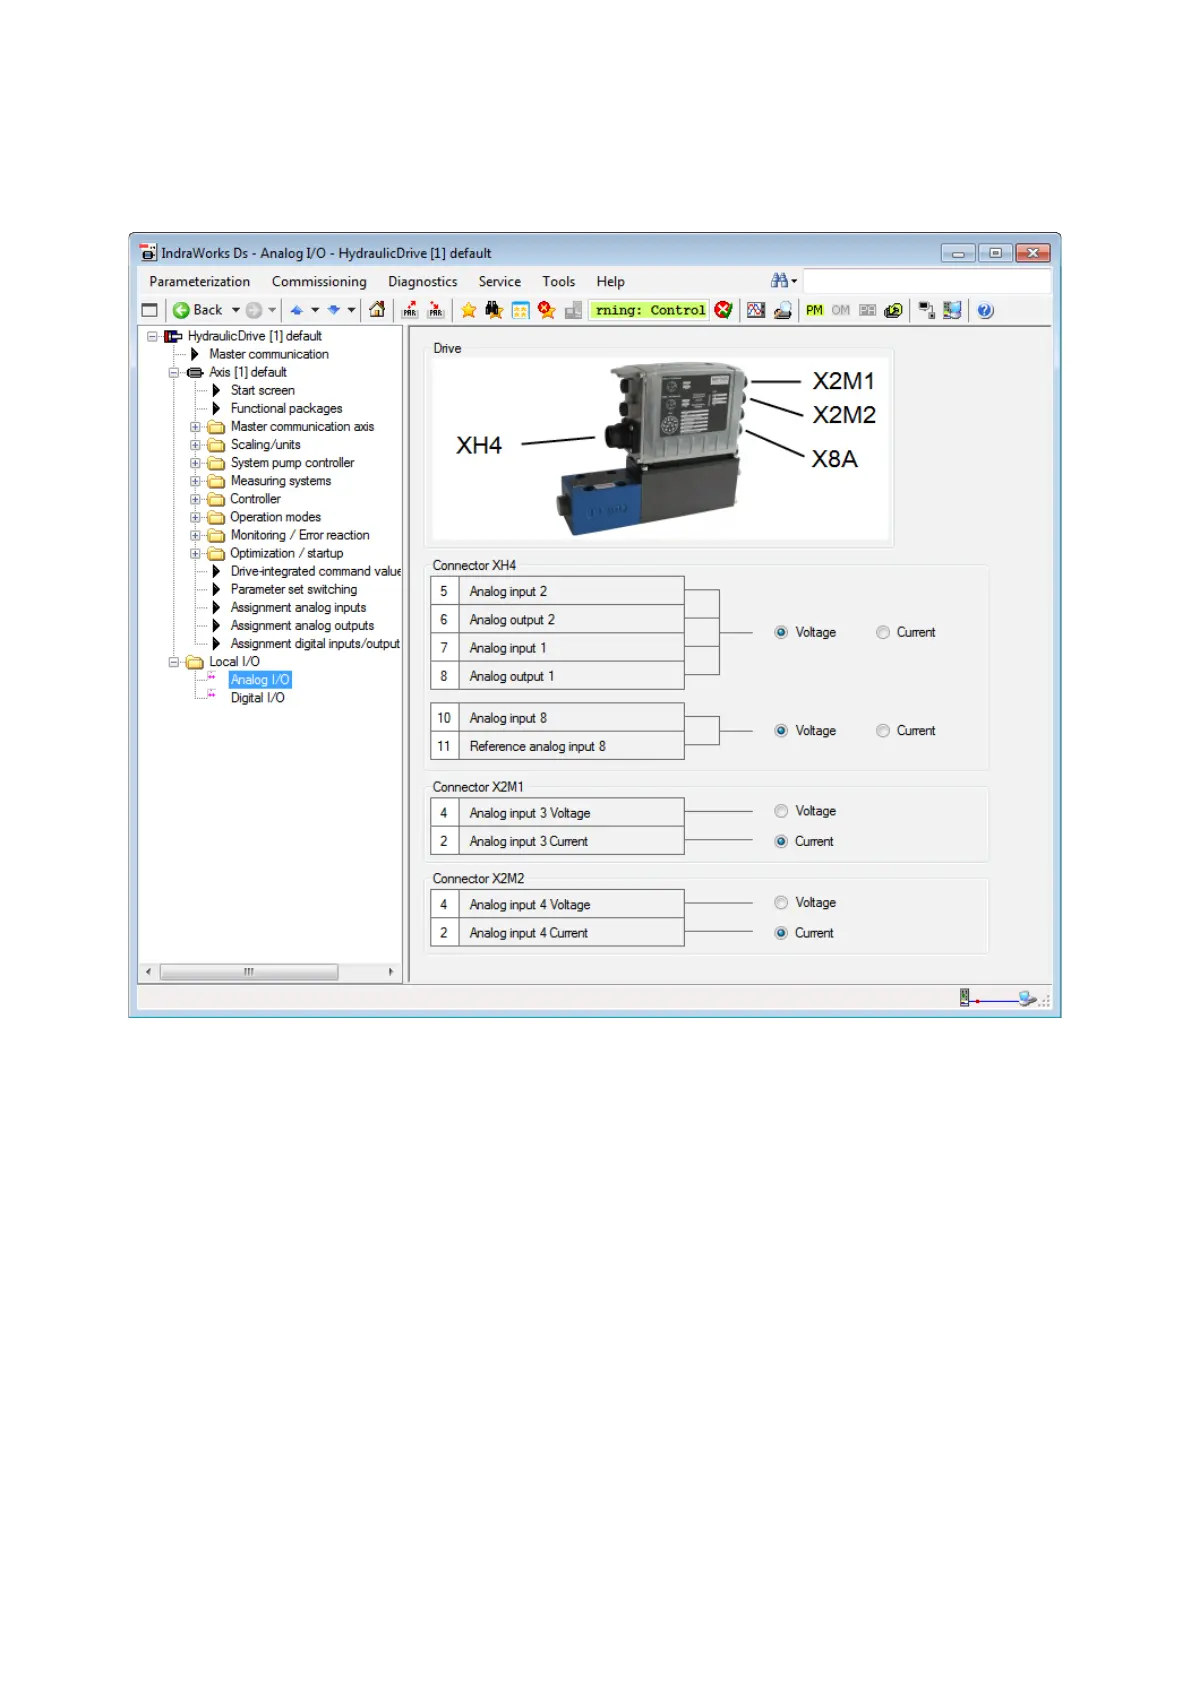
Task: Open the blue help question mark icon
Action: click(985, 310)
